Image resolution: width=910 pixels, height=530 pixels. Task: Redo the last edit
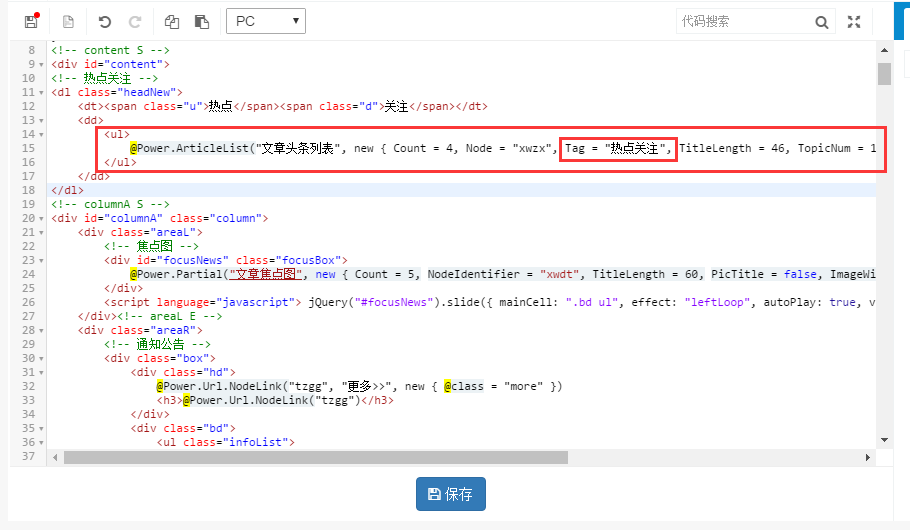(135, 21)
